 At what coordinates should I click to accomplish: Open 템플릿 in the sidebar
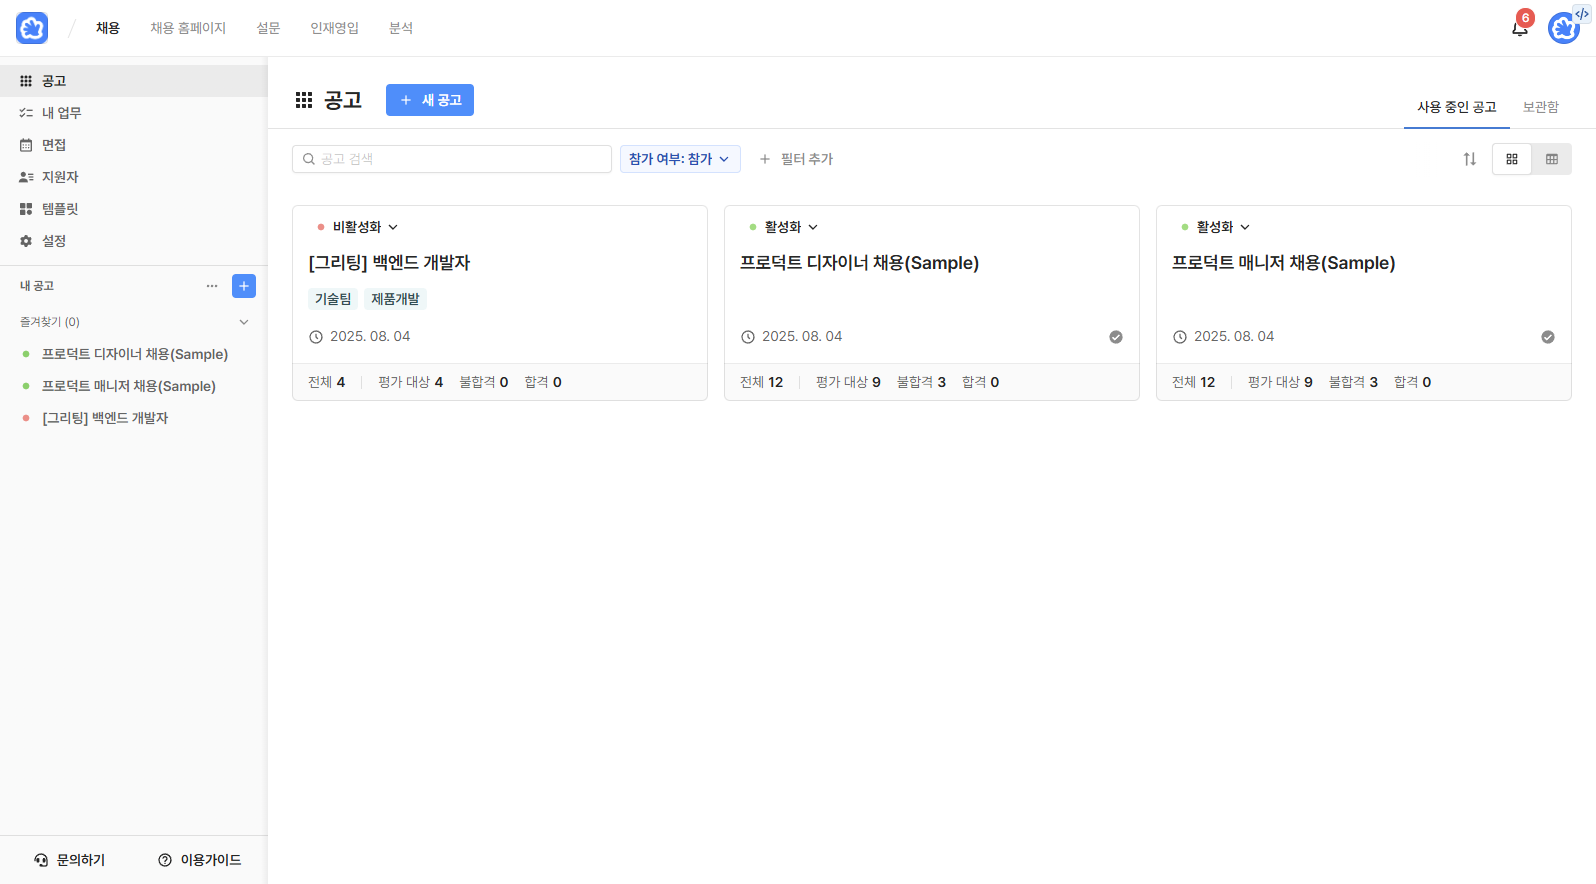[x=133, y=209]
